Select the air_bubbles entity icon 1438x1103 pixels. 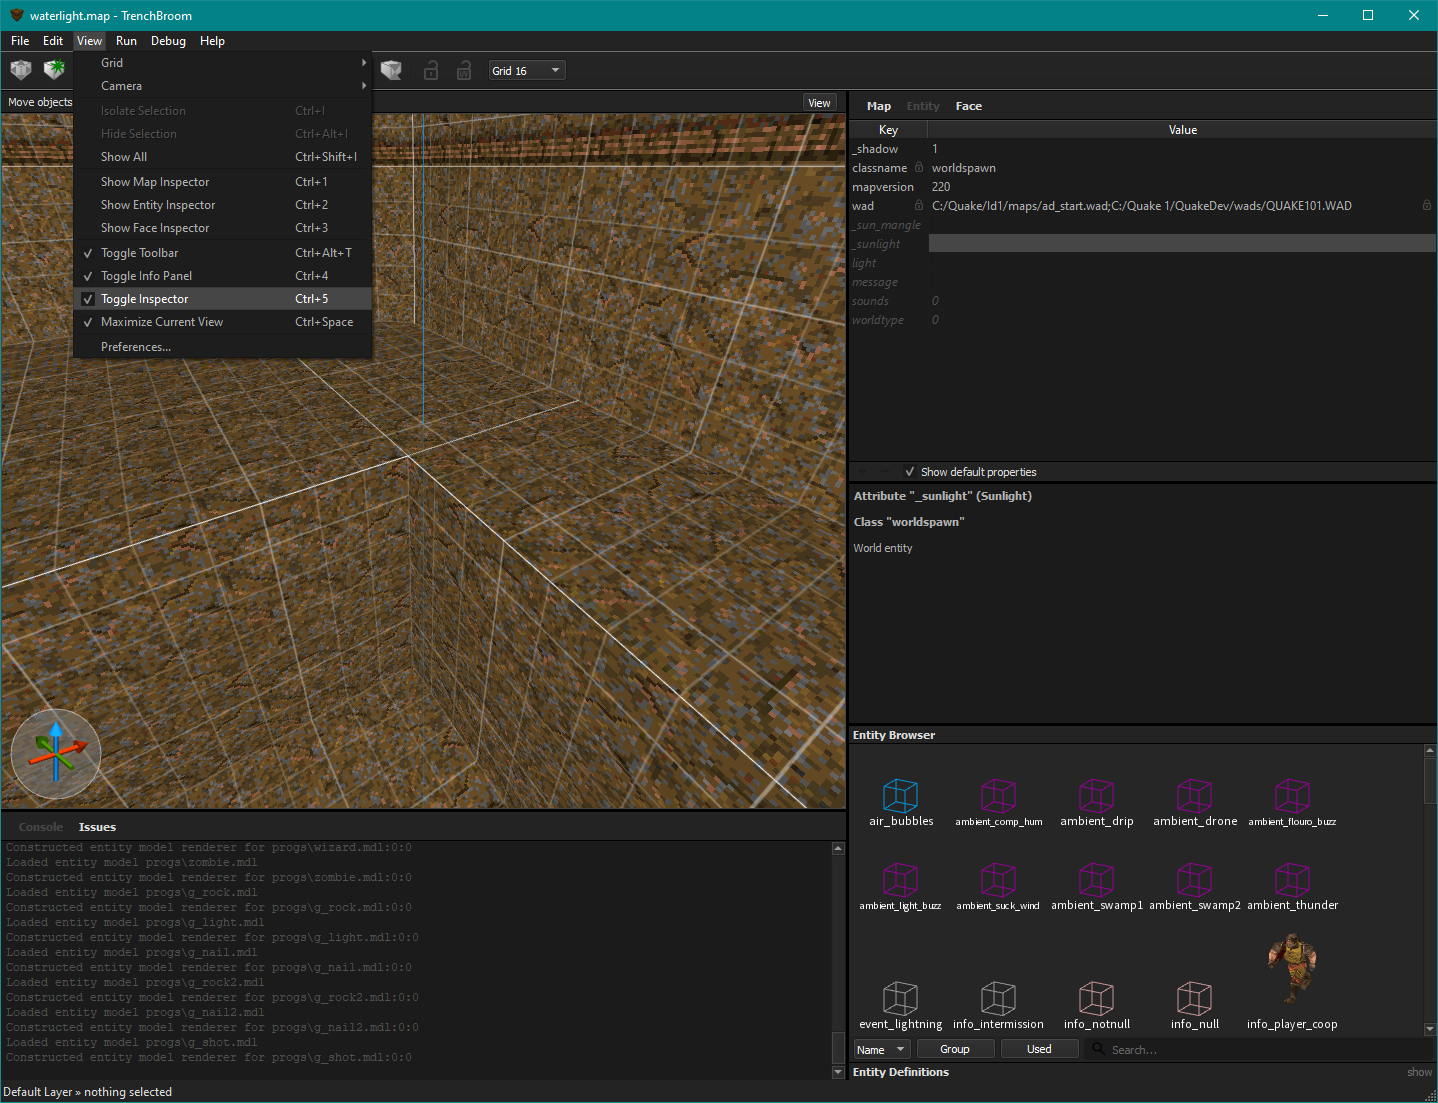[900, 795]
